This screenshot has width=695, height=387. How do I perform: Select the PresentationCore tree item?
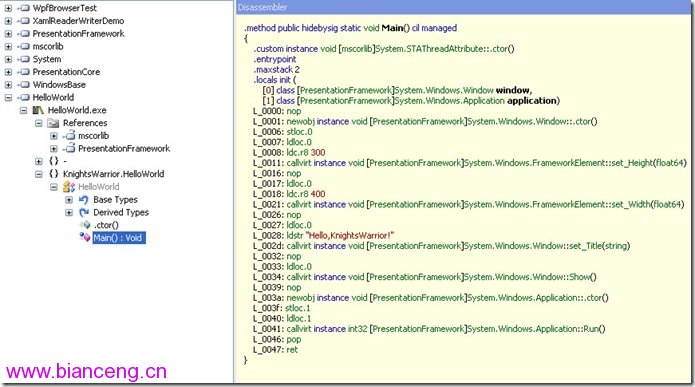[66, 72]
